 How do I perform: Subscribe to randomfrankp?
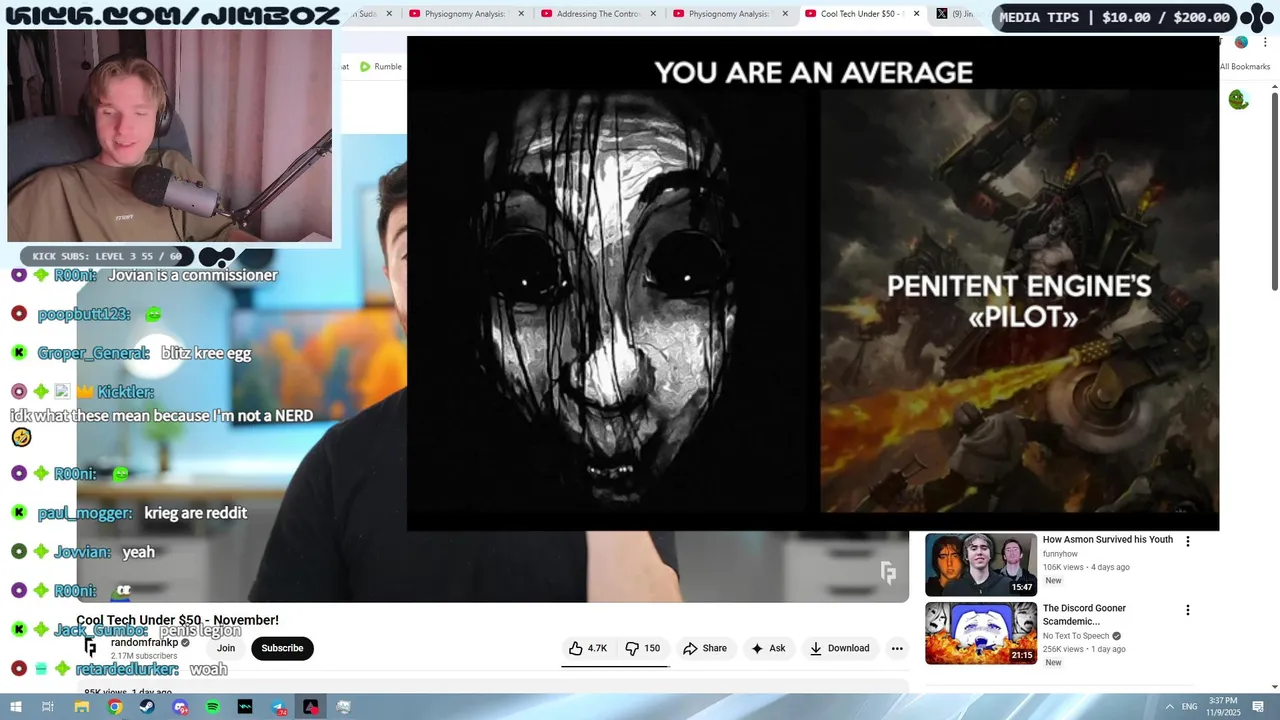(282, 648)
